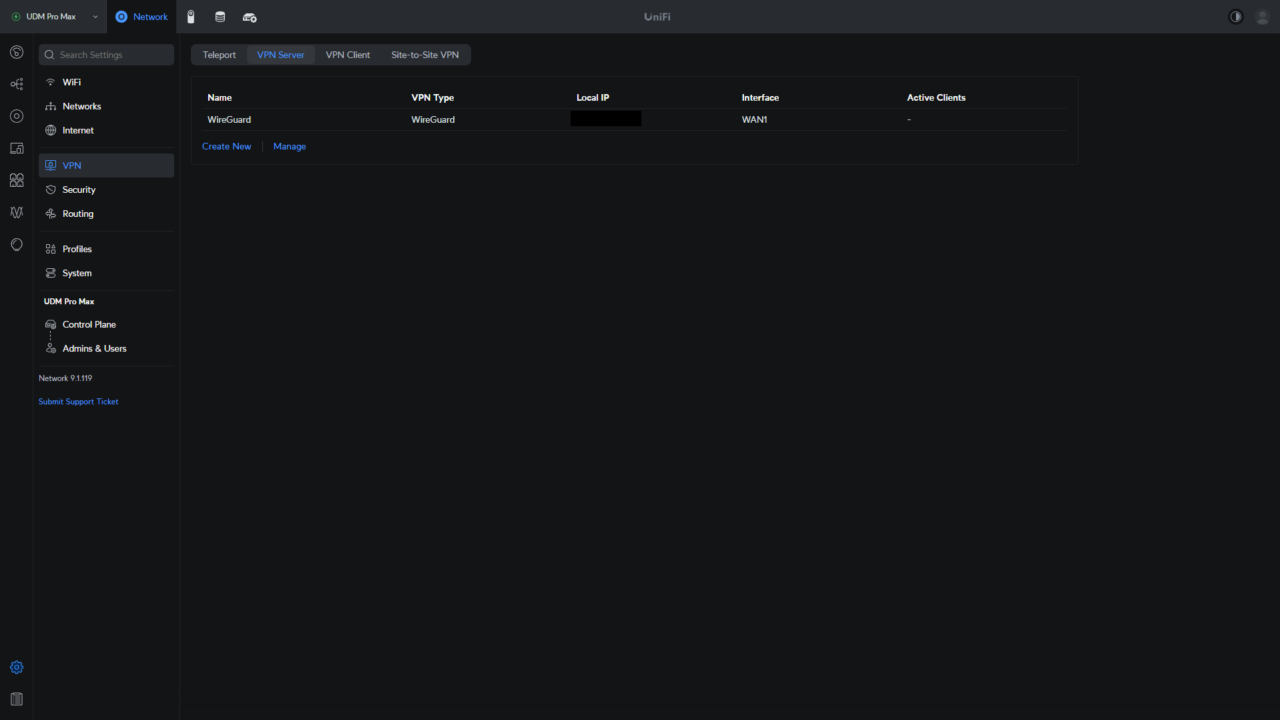The height and width of the screenshot is (720, 1280).
Task: Open System settings in the sidebar
Action: tap(106, 273)
